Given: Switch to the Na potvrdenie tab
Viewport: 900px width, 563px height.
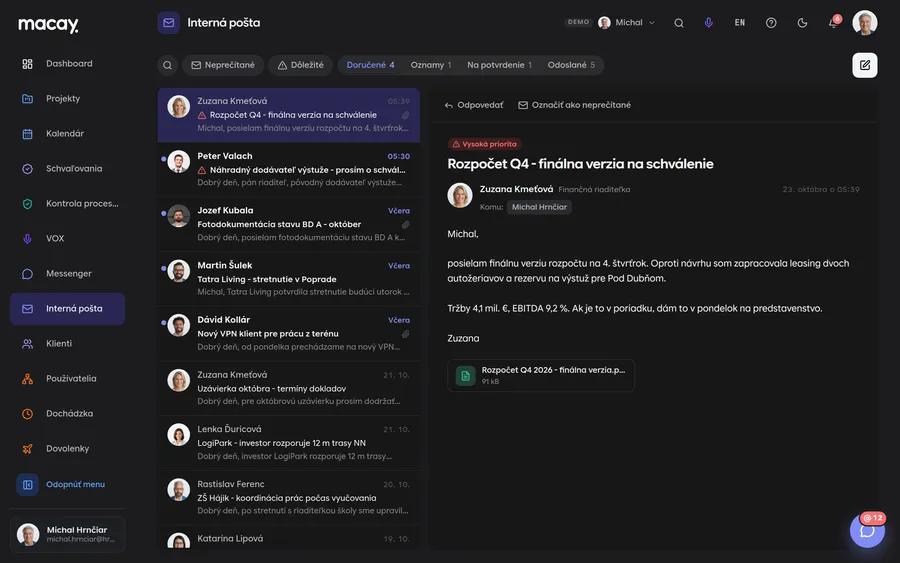Looking at the screenshot, I should (499, 65).
